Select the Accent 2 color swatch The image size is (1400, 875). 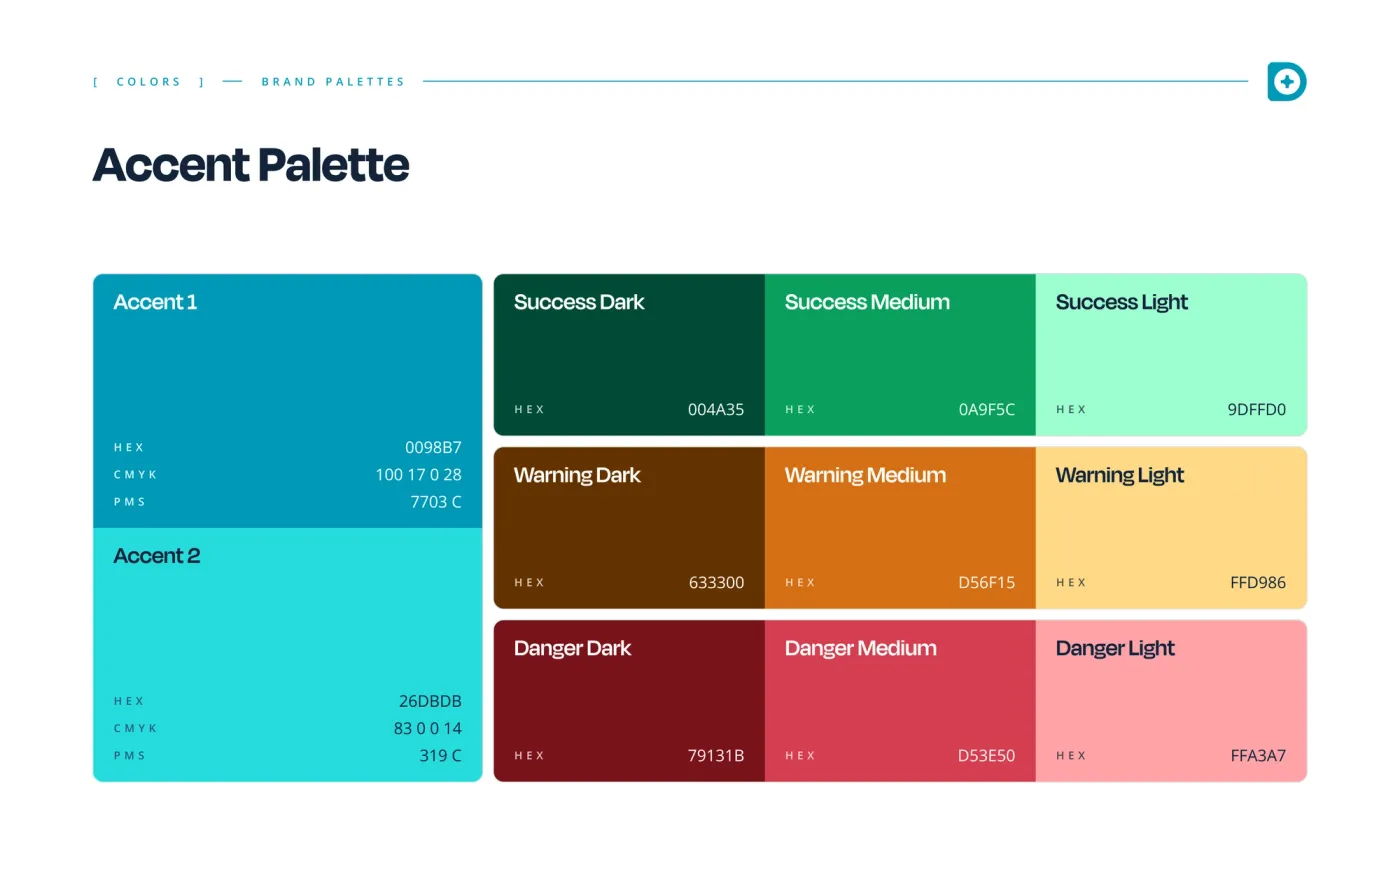click(288, 655)
